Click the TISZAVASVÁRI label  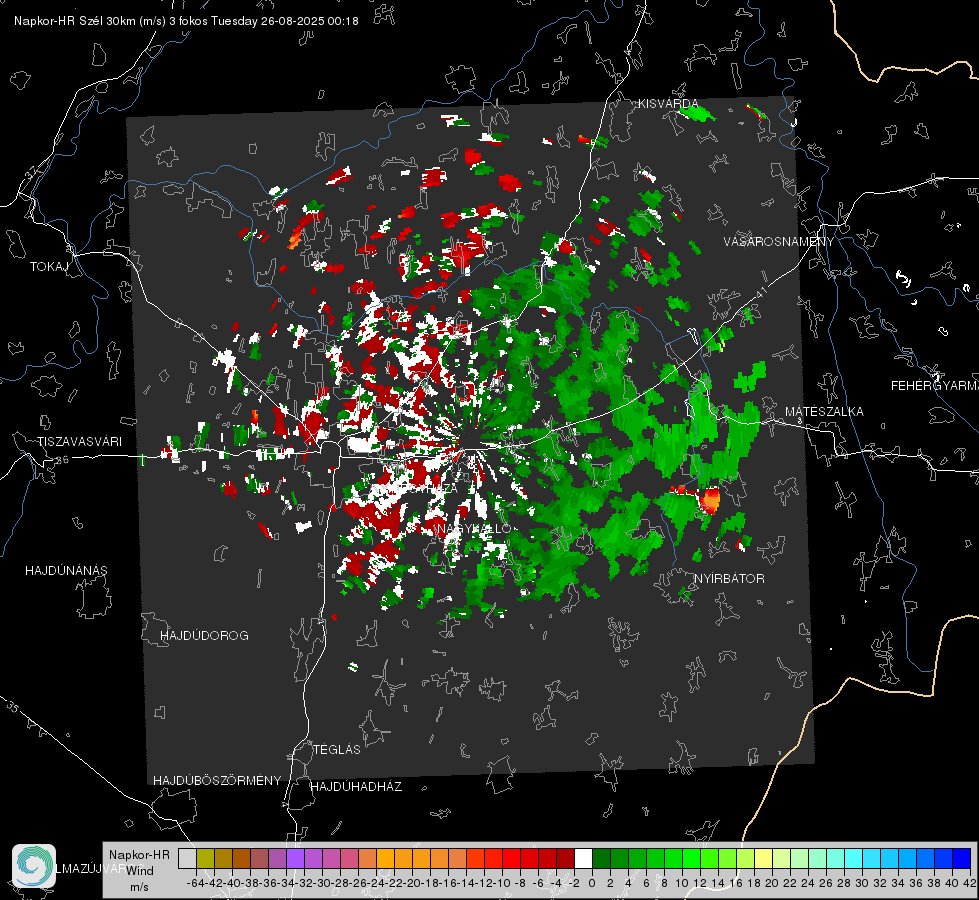pos(80,442)
